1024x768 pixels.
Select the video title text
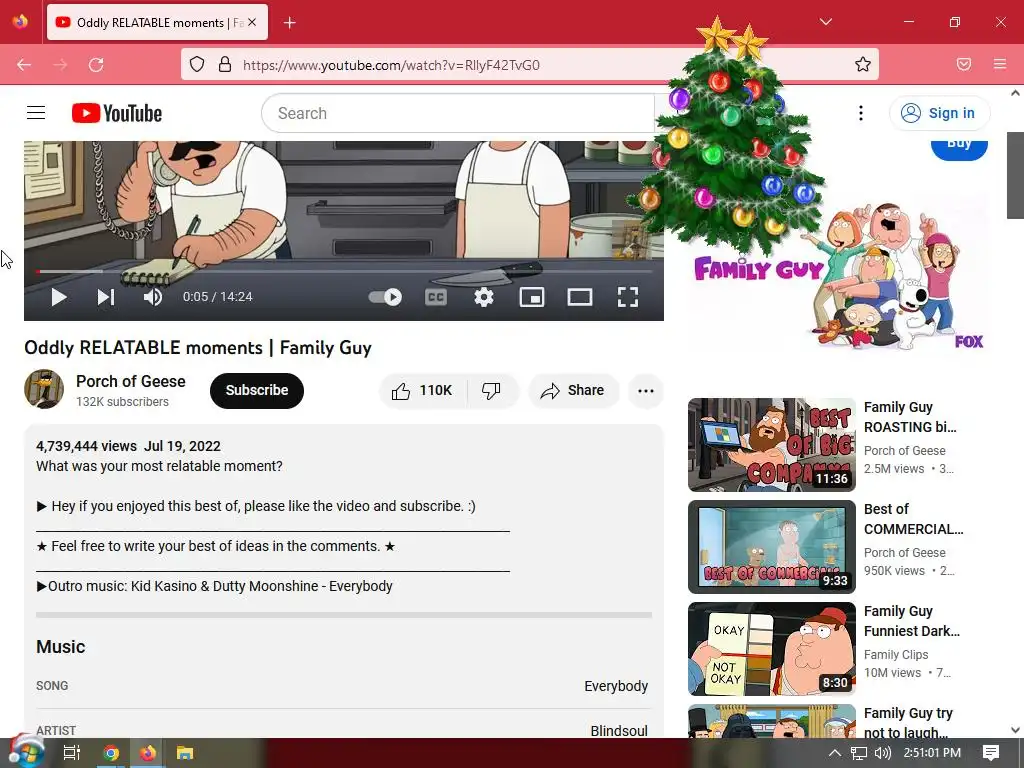pos(198,347)
